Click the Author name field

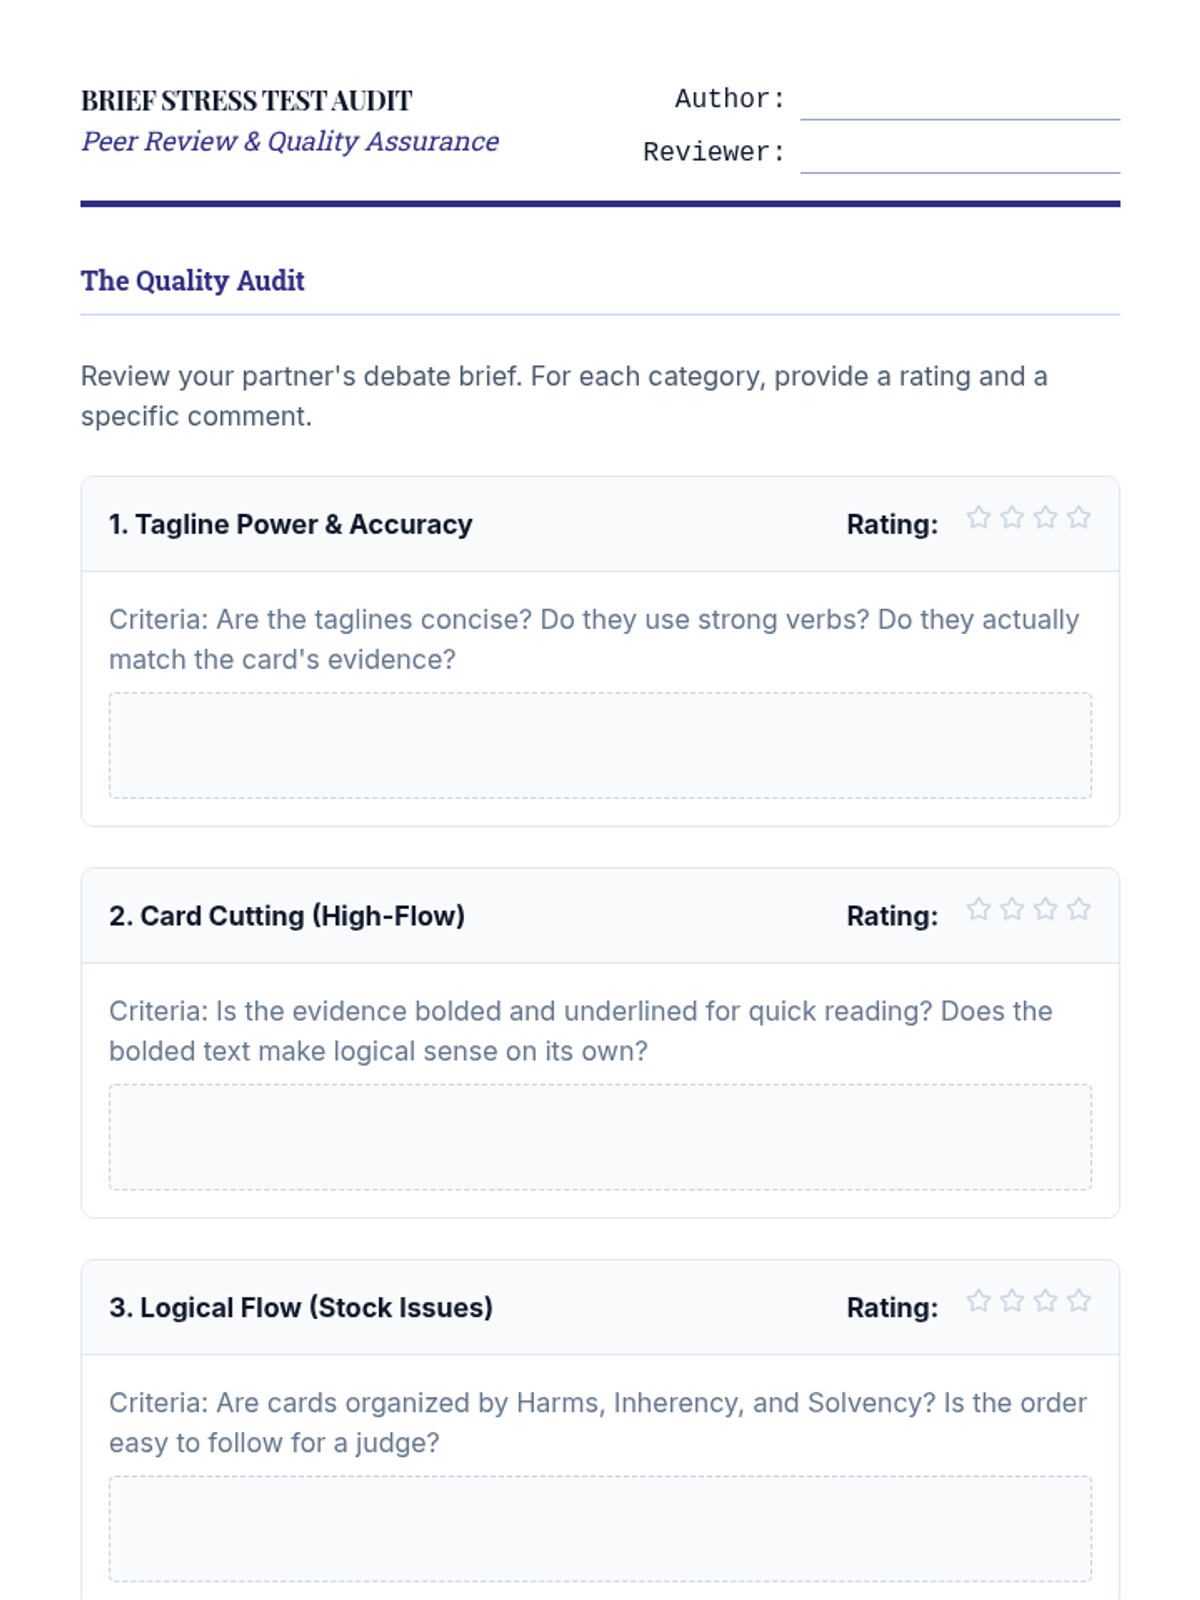coord(959,101)
